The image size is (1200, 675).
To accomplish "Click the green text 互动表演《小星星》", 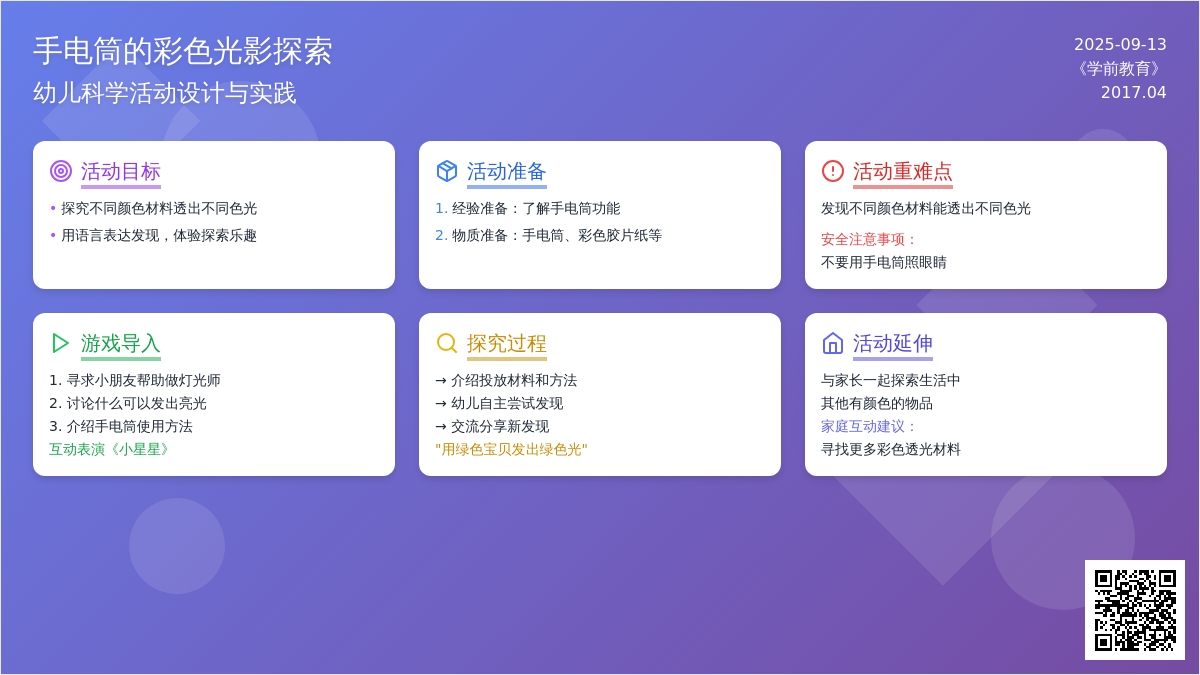I will (x=112, y=449).
